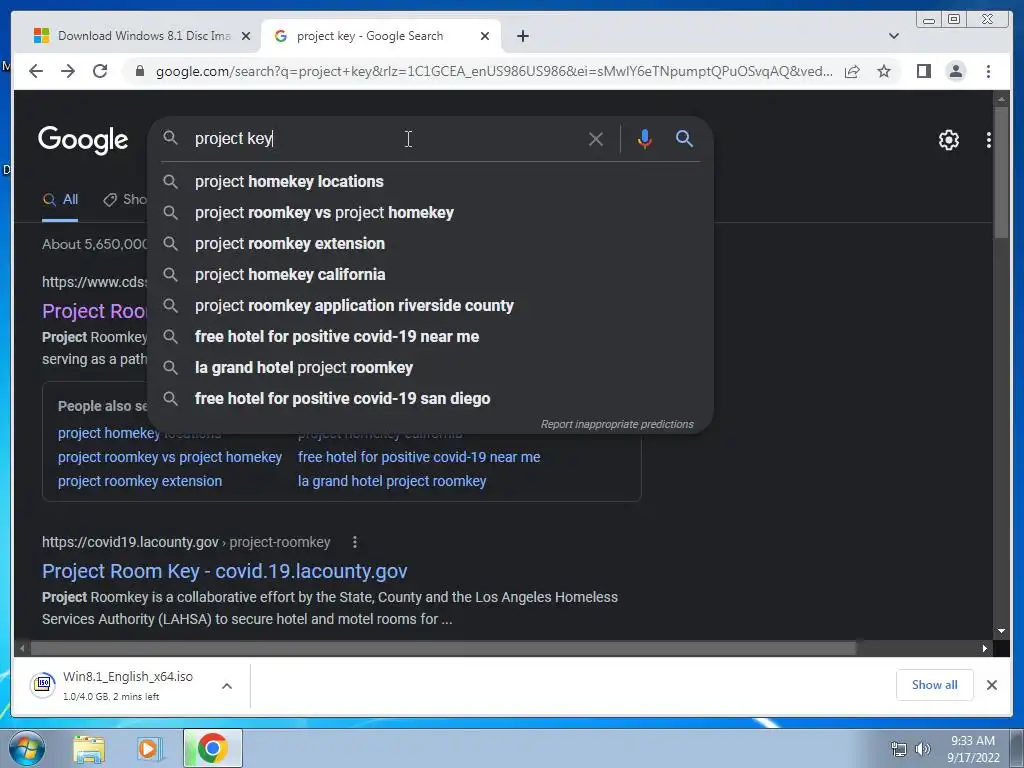Click Chrome icon in the taskbar
The image size is (1024, 768).
[213, 748]
